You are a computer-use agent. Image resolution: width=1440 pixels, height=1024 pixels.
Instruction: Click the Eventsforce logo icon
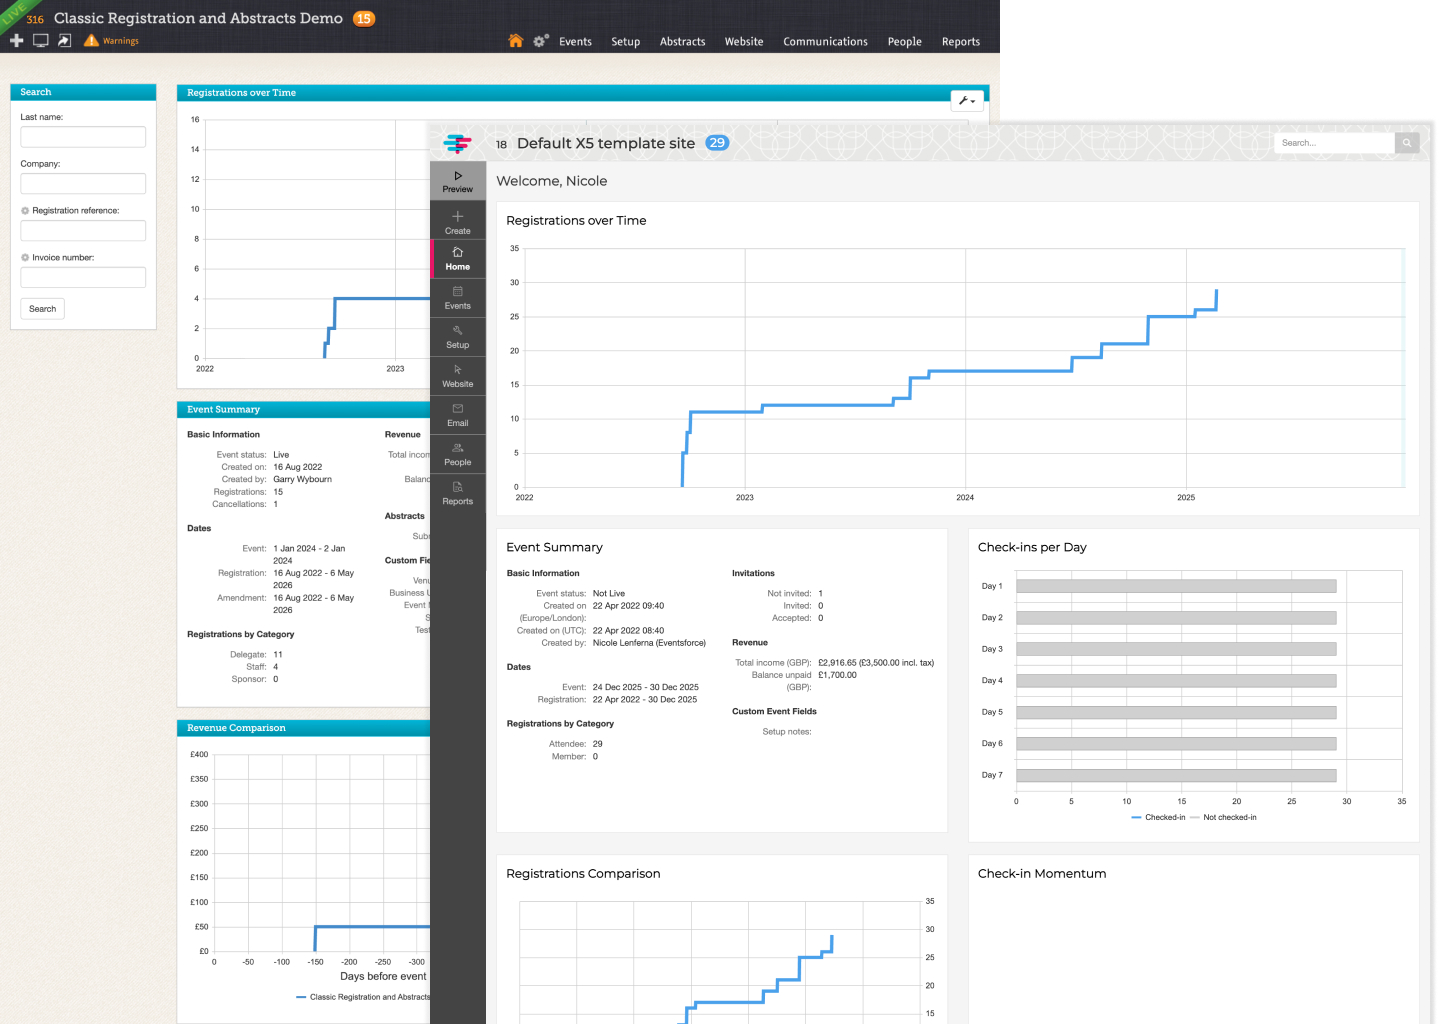coord(457,144)
